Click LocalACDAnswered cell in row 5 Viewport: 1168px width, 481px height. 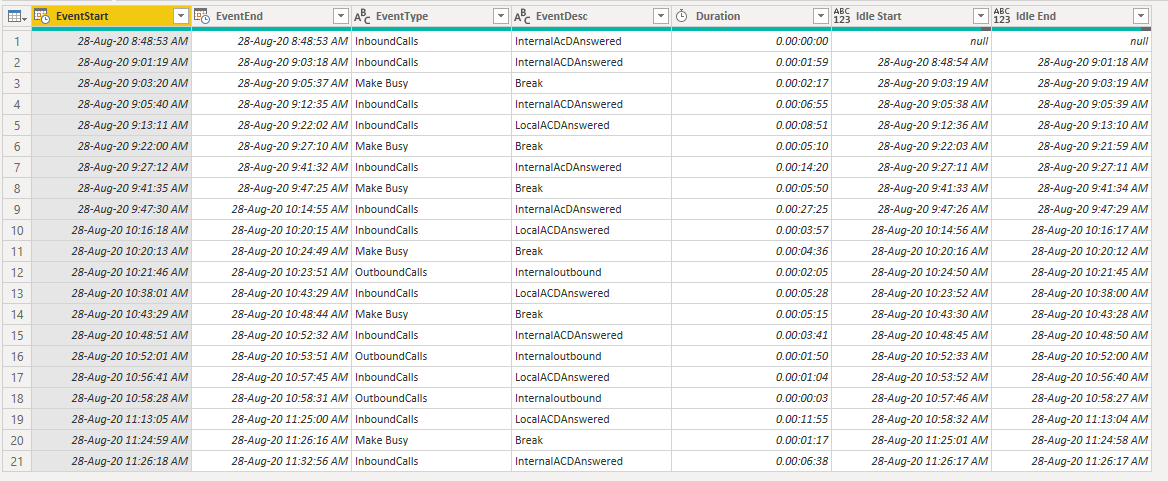pos(591,125)
